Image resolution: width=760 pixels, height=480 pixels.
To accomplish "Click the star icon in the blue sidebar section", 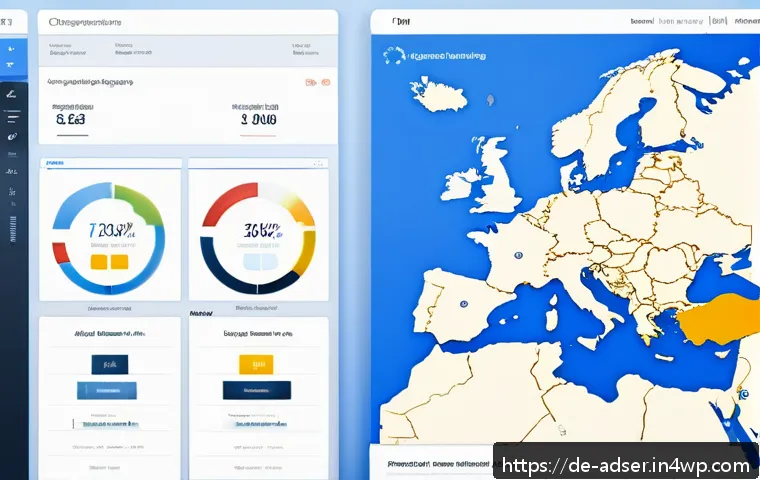I will pyautogui.click(x=11, y=49).
